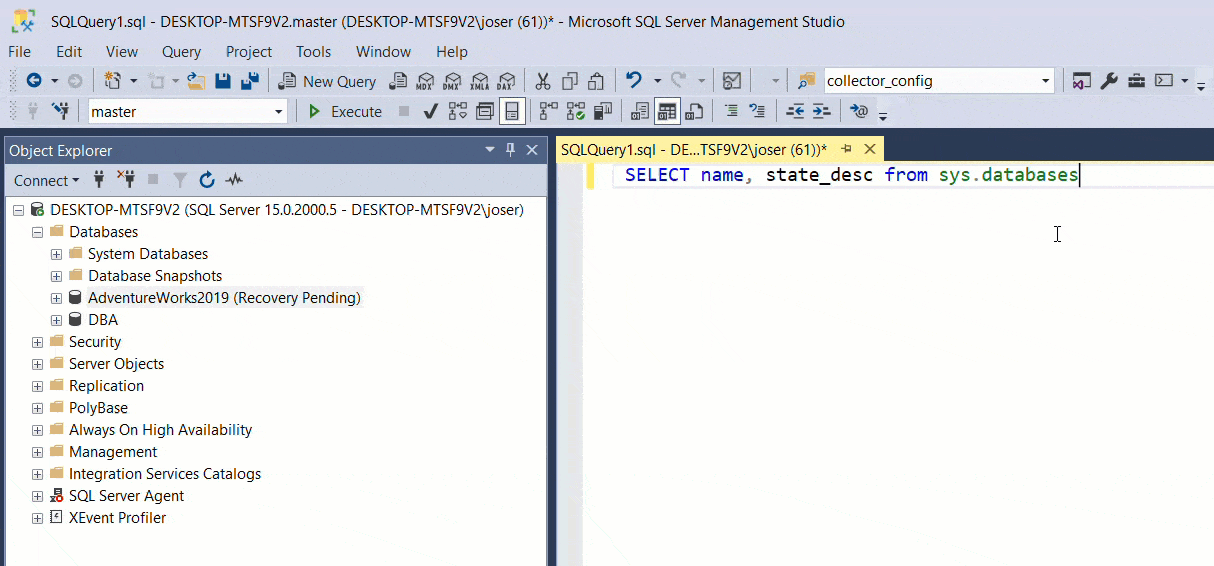1214x566 pixels.
Task: Open the Tools menu
Action: tap(313, 51)
